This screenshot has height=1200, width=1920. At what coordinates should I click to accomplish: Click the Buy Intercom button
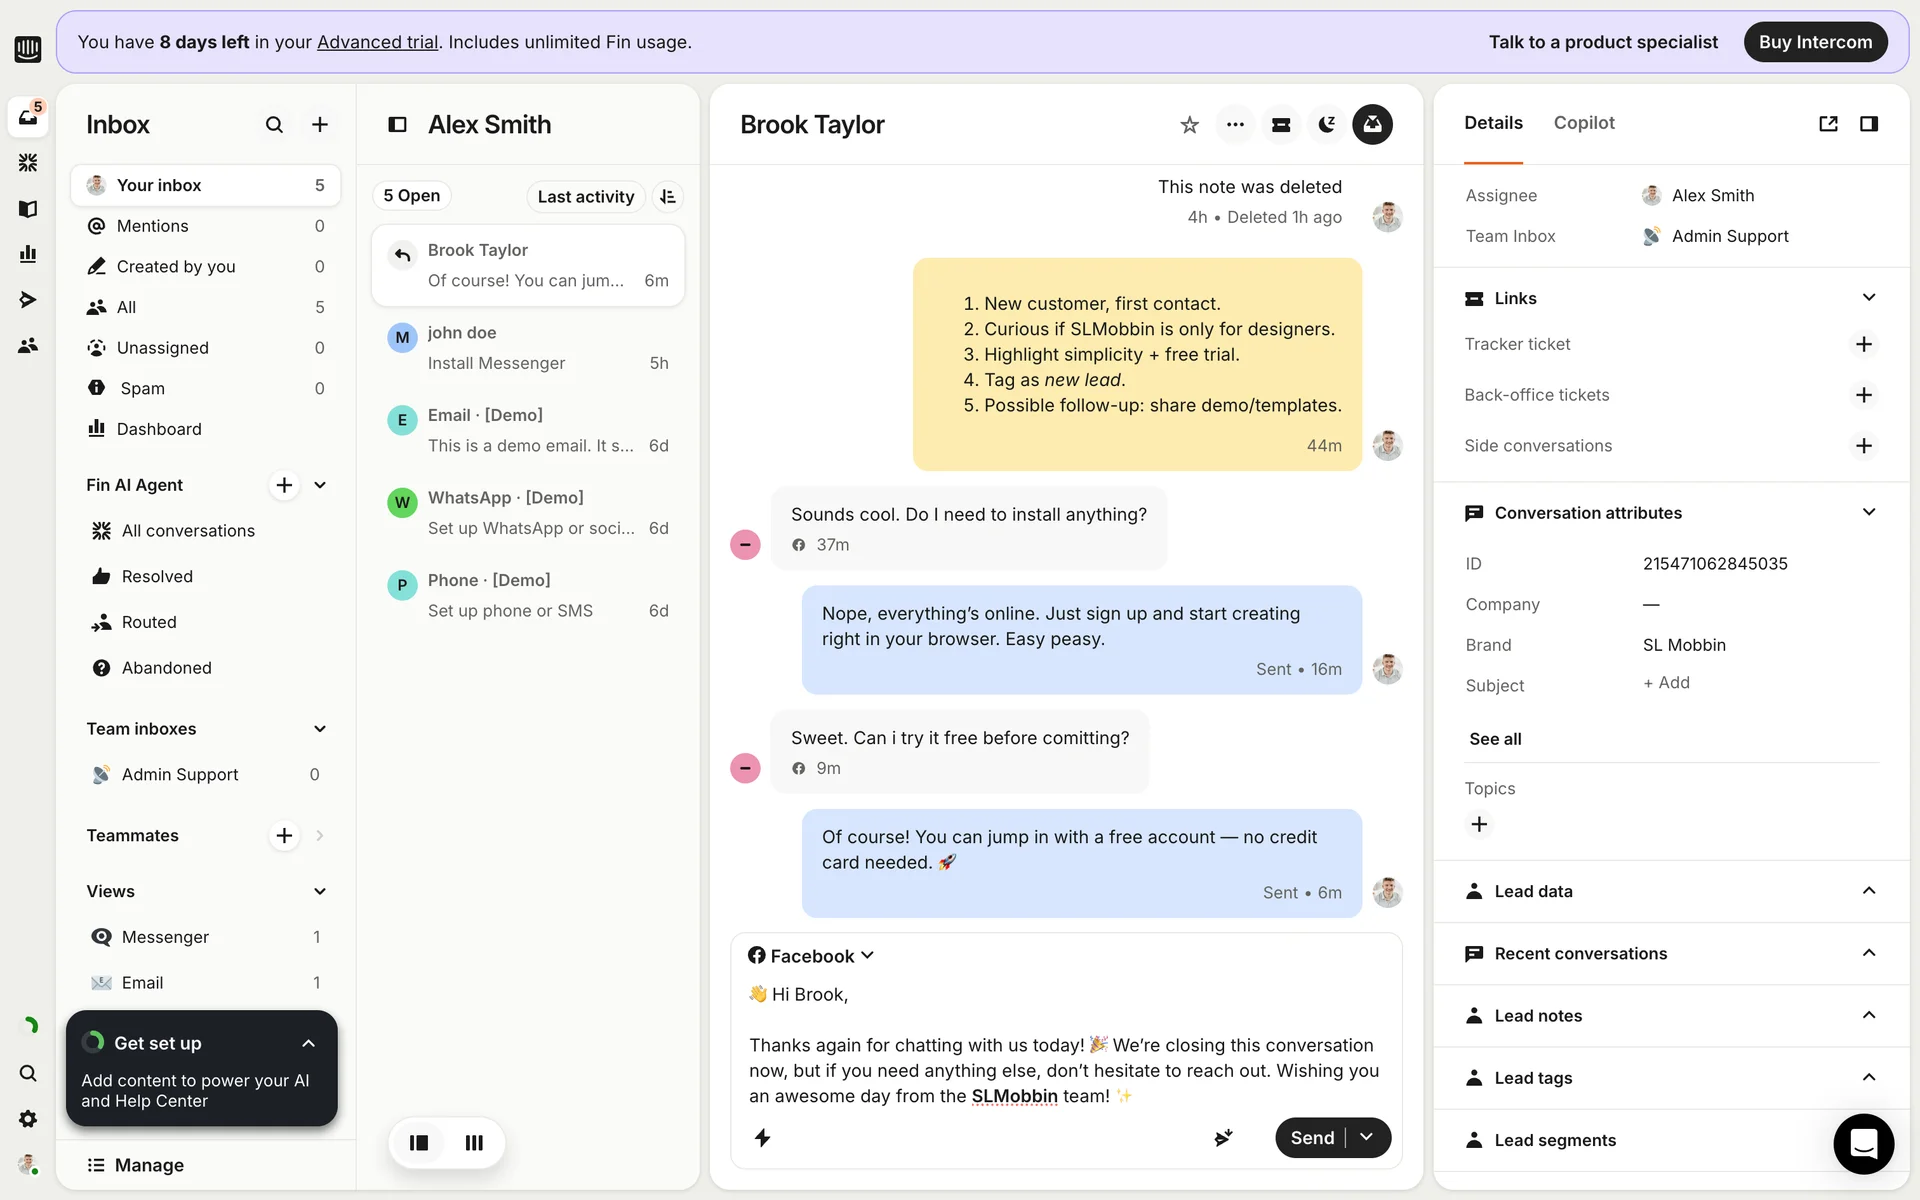coord(1814,42)
